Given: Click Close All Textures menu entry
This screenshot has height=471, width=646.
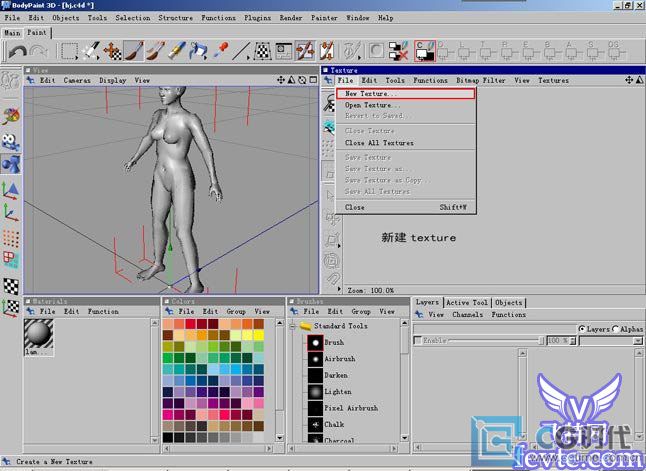Looking at the screenshot, I should coord(378,143).
